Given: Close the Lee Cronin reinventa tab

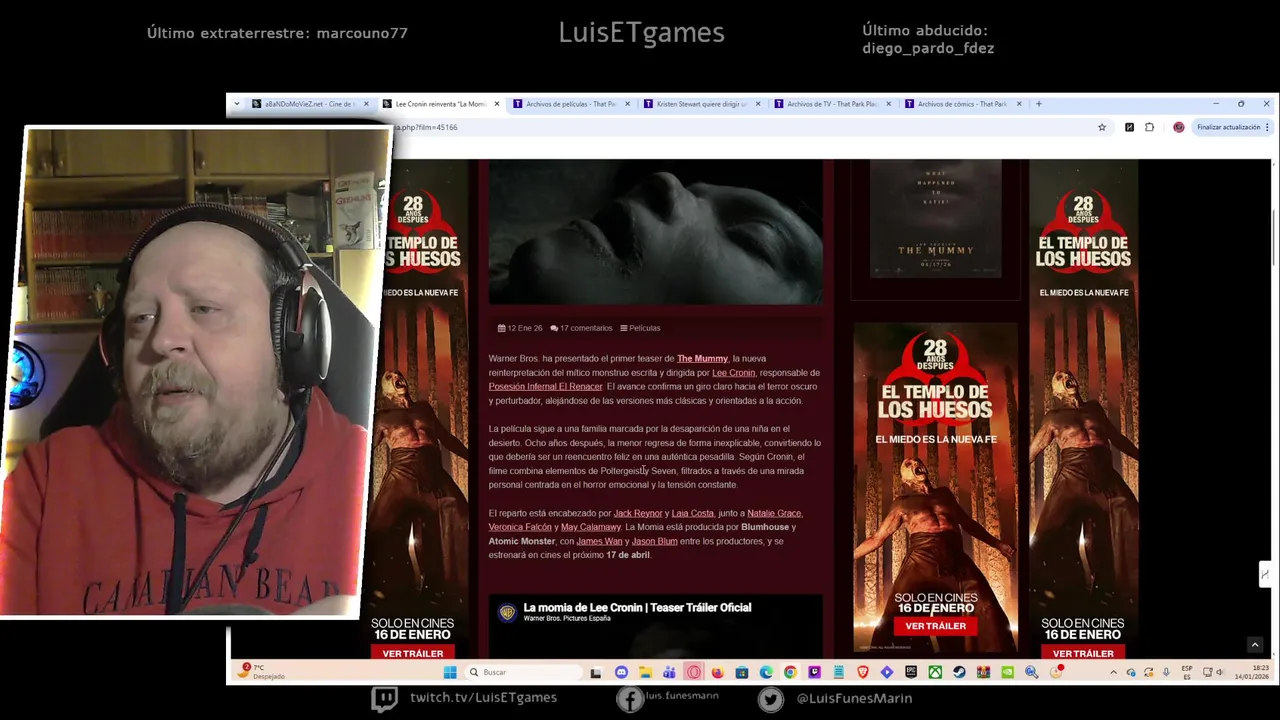Looking at the screenshot, I should (497, 104).
